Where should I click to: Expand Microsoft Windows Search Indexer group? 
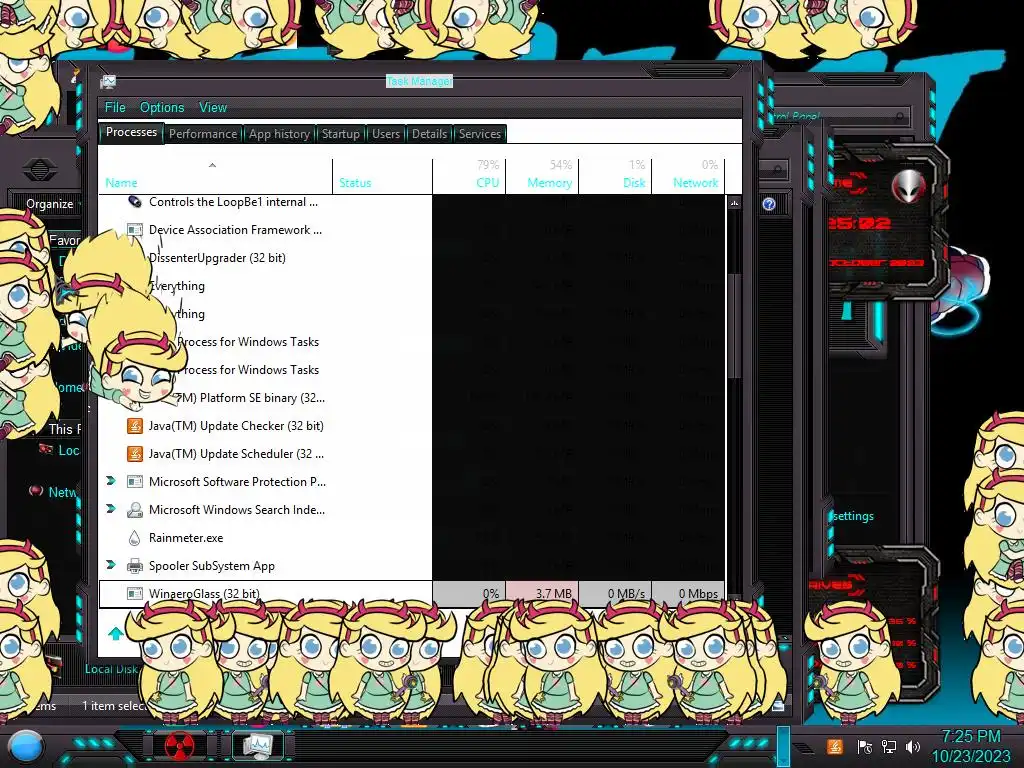click(110, 509)
